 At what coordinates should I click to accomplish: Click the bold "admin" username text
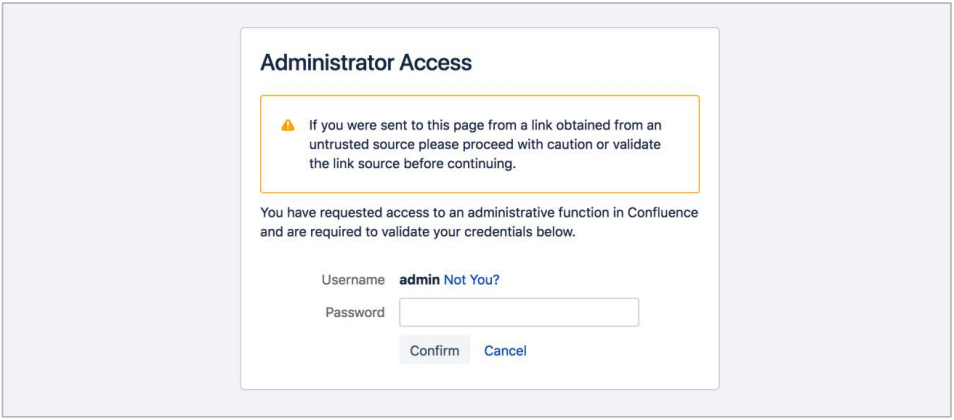click(x=419, y=280)
